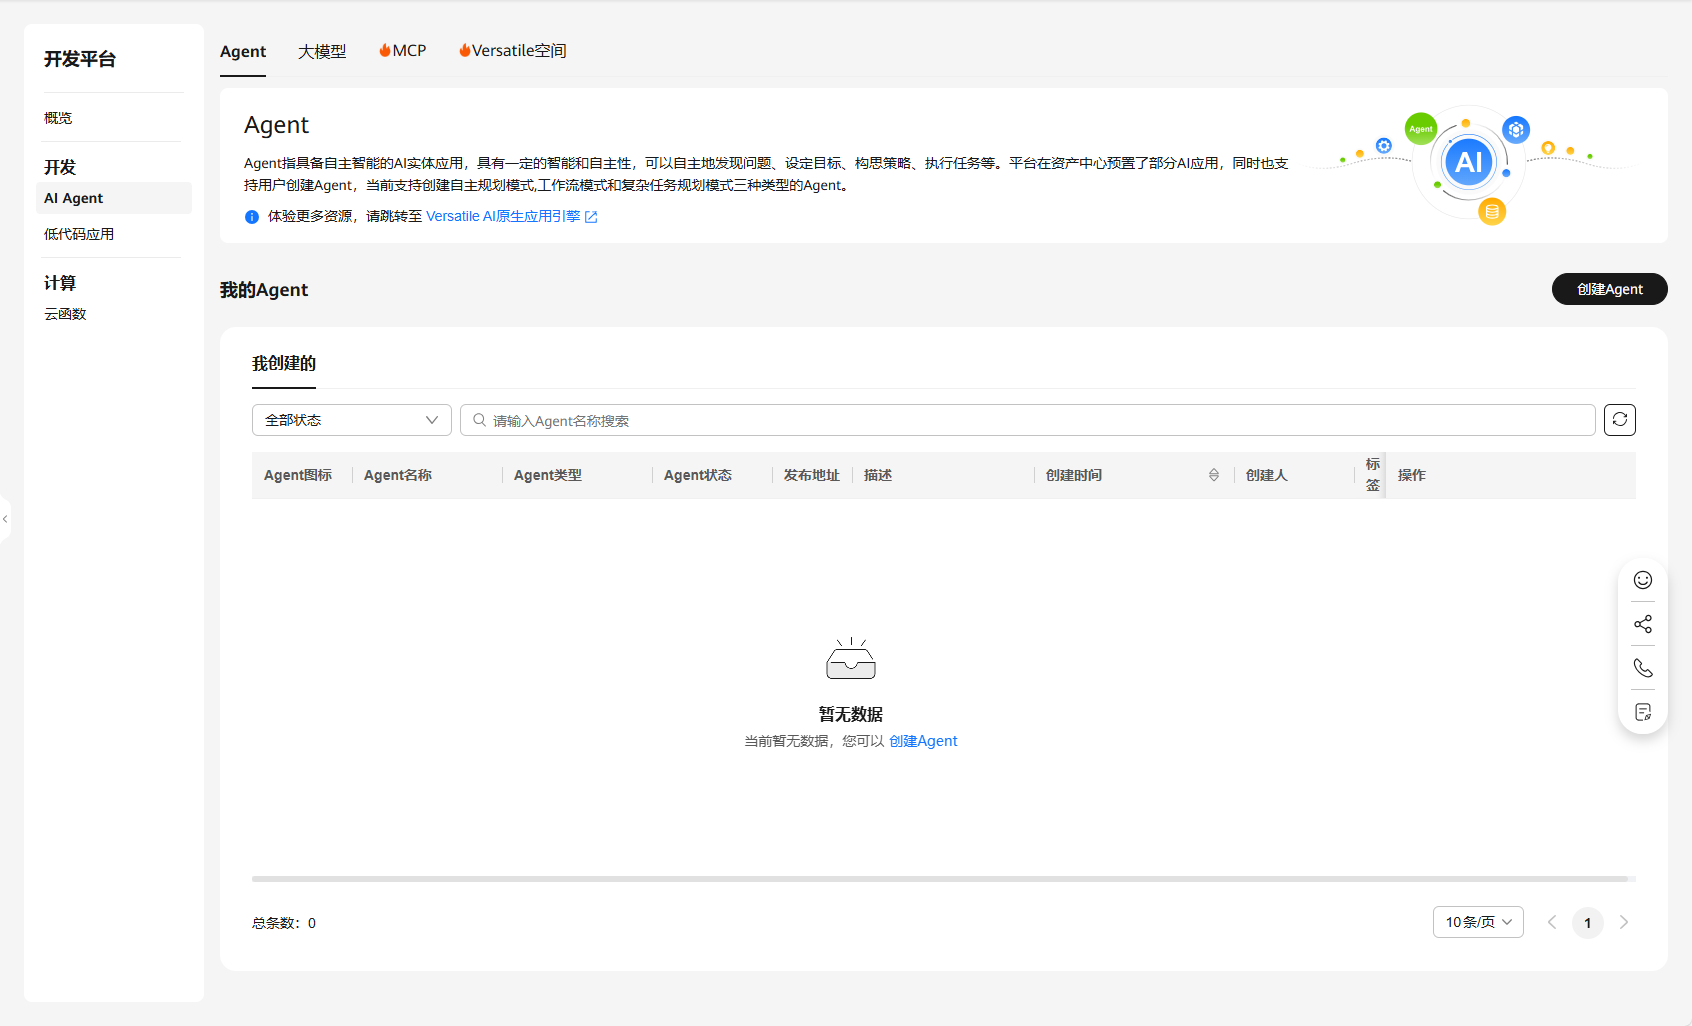Click the 描述 column header

tap(878, 475)
